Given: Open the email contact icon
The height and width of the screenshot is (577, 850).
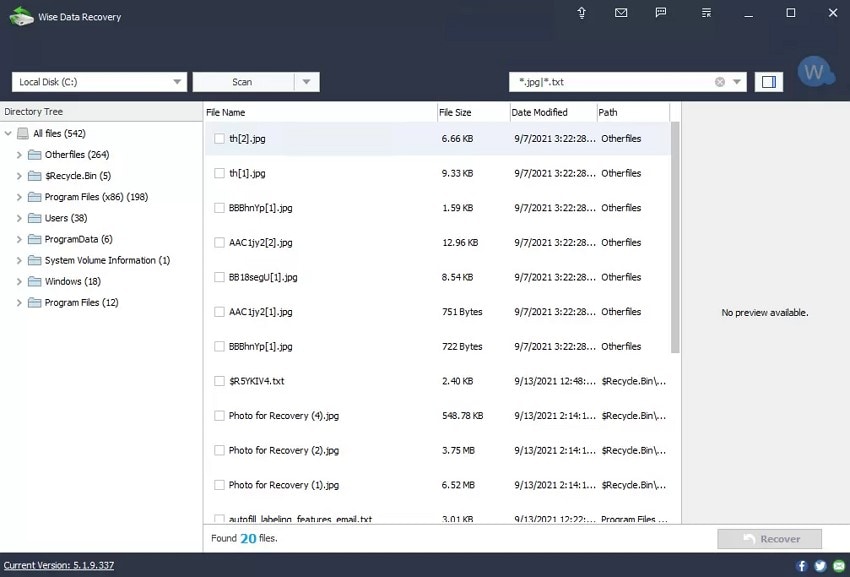Looking at the screenshot, I should [x=621, y=12].
